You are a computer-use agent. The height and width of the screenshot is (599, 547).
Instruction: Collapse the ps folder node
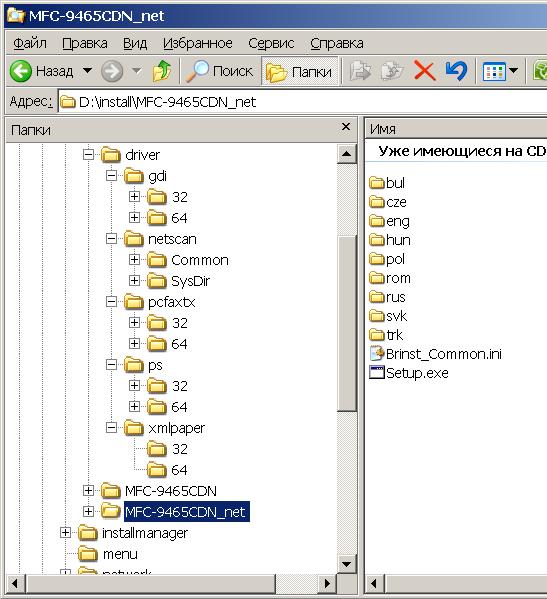coord(111,365)
